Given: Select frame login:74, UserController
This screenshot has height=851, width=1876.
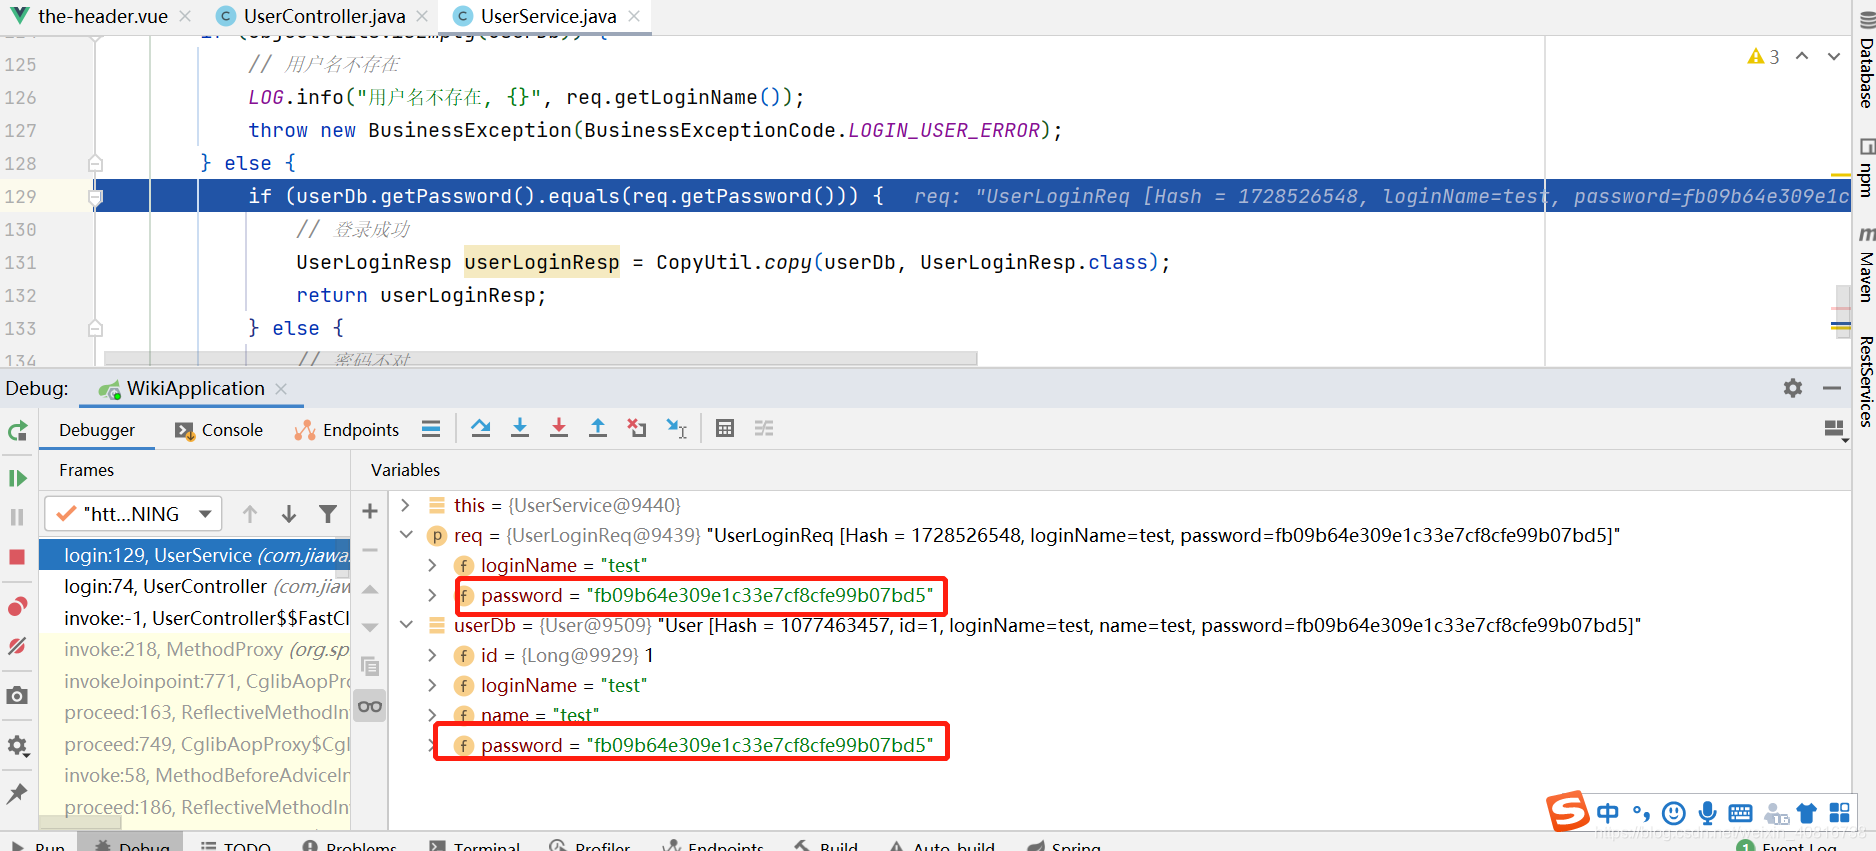Looking at the screenshot, I should (195, 586).
